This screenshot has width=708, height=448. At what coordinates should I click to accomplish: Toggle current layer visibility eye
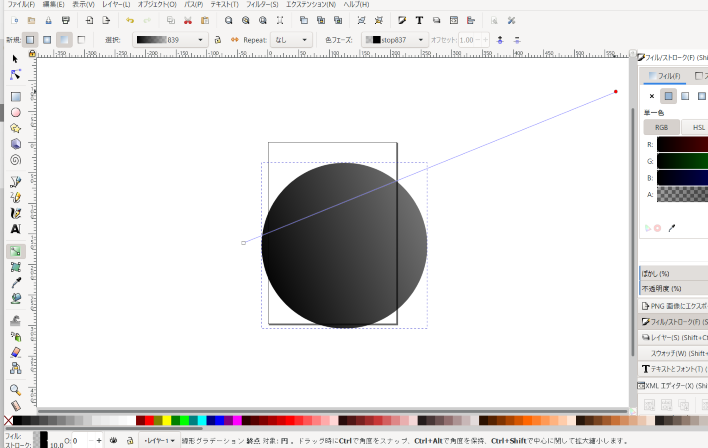coord(113,440)
